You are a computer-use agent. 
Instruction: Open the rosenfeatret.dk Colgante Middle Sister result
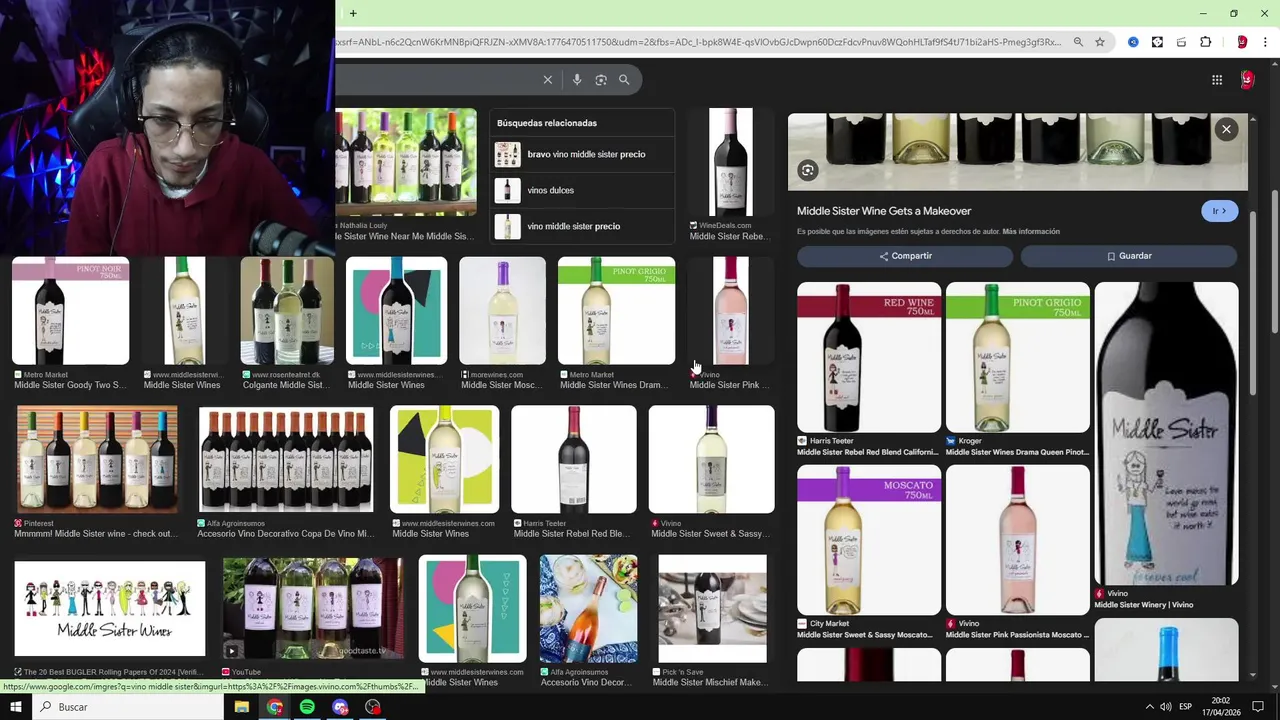[287, 311]
